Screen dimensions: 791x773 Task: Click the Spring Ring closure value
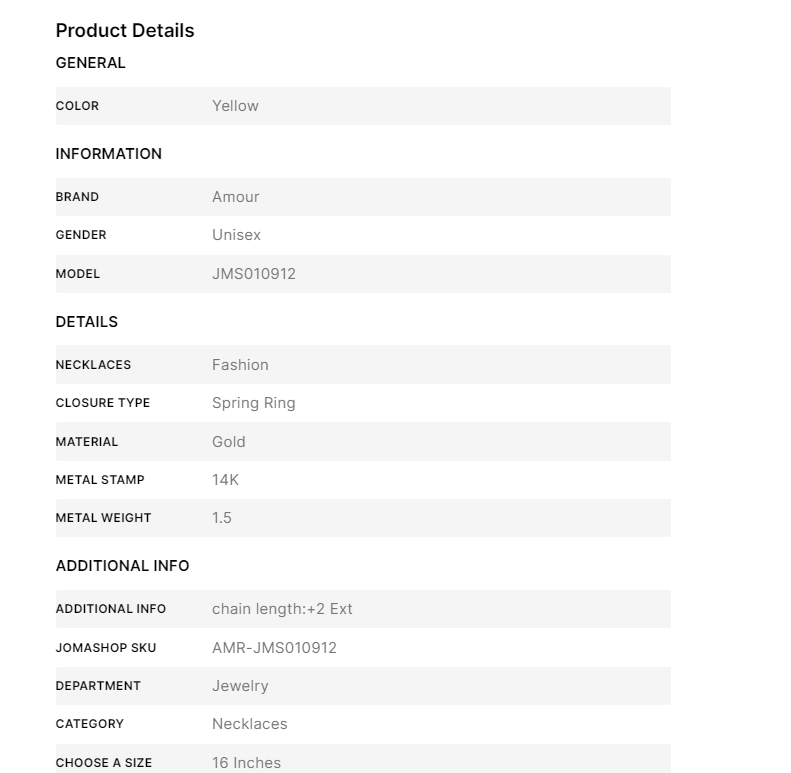(254, 403)
